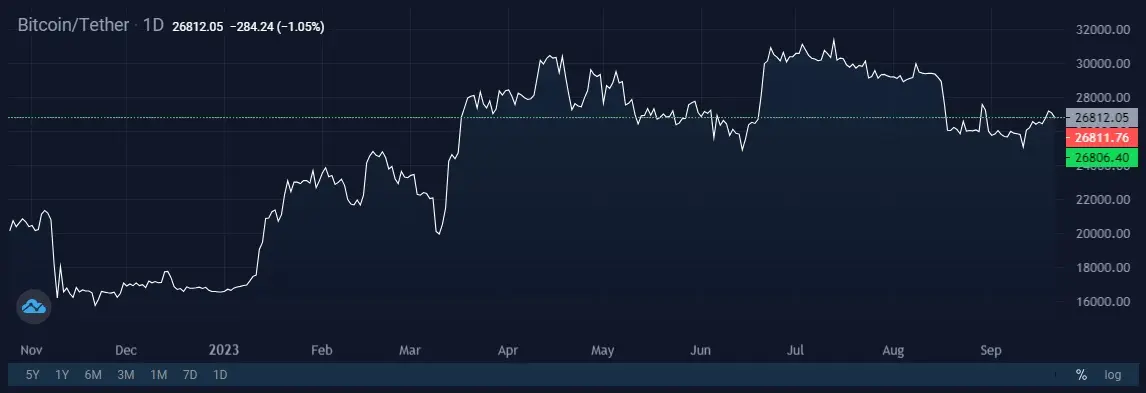Click the 26812.05 value in the header
This screenshot has width=1146, height=393.
coord(197,26)
